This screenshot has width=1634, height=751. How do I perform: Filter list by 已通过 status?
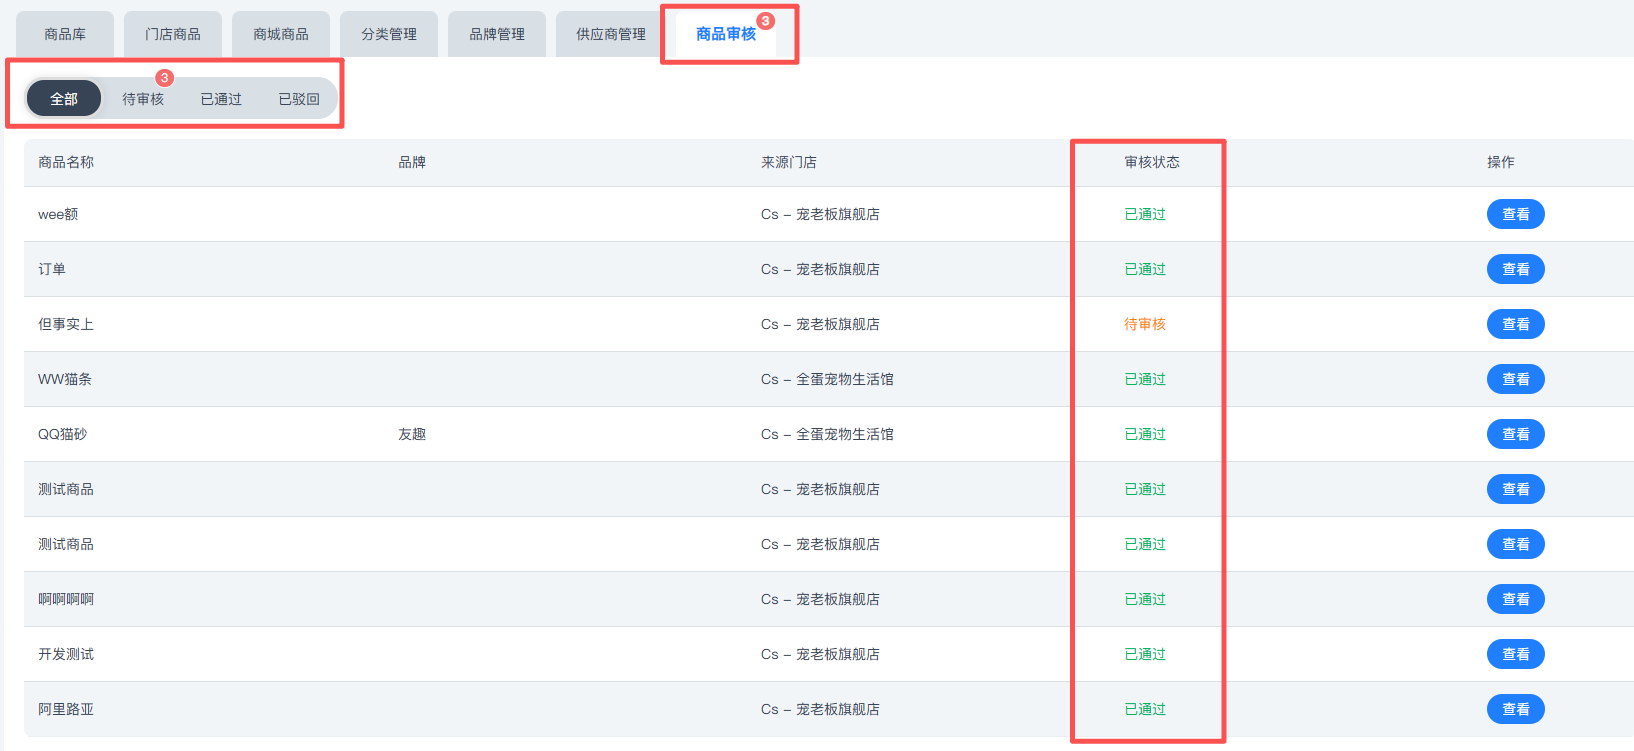pos(221,99)
